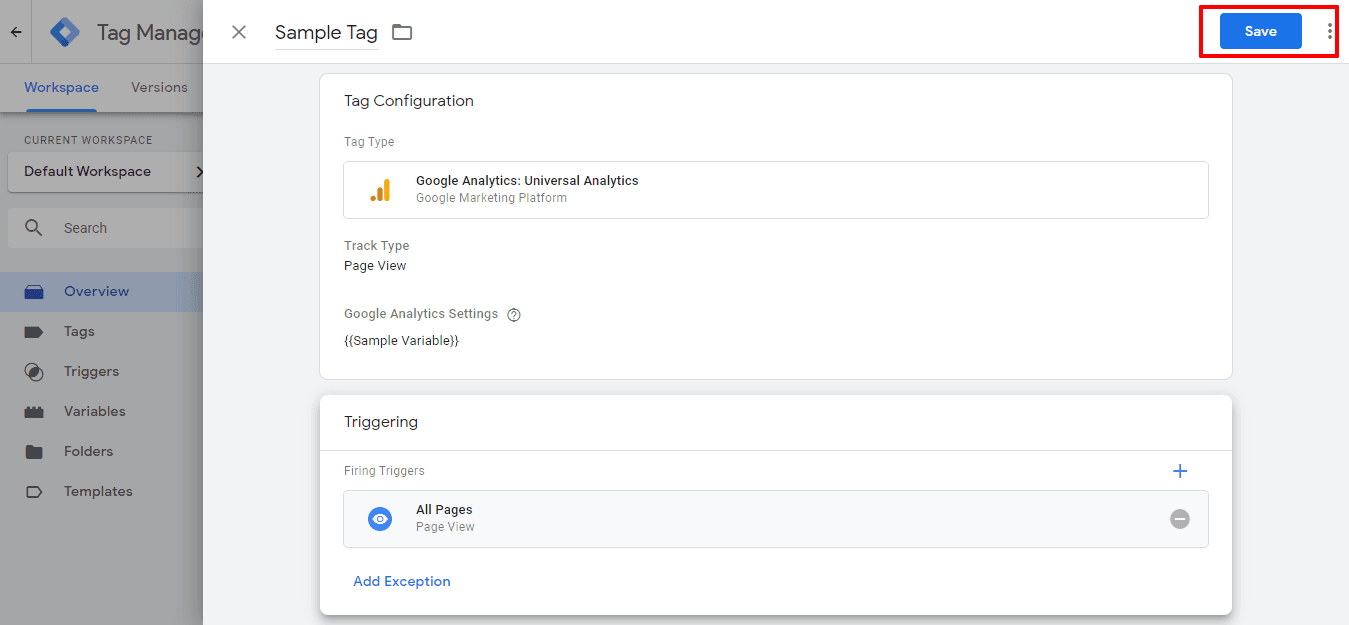This screenshot has height=625, width=1349.
Task: Add a firing trigger with the plus icon
Action: [1179, 471]
